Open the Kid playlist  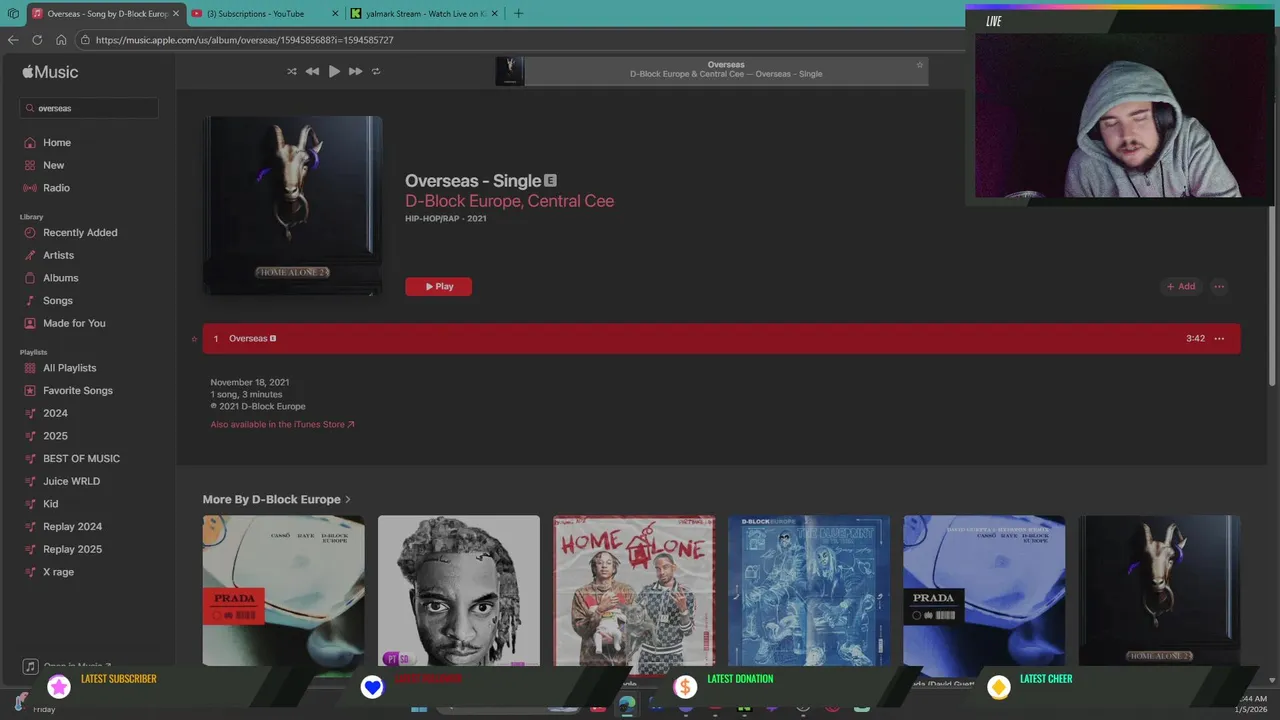pyautogui.click(x=50, y=504)
